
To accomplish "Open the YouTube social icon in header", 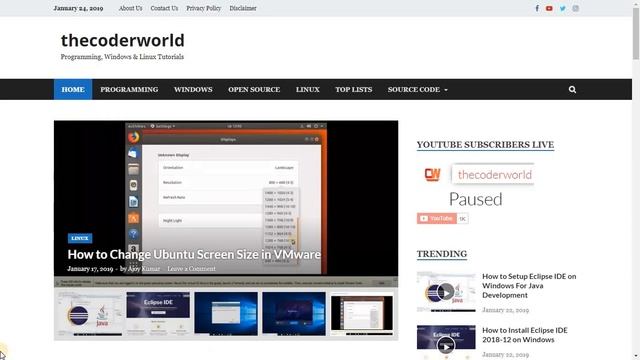I will pyautogui.click(x=549, y=8).
